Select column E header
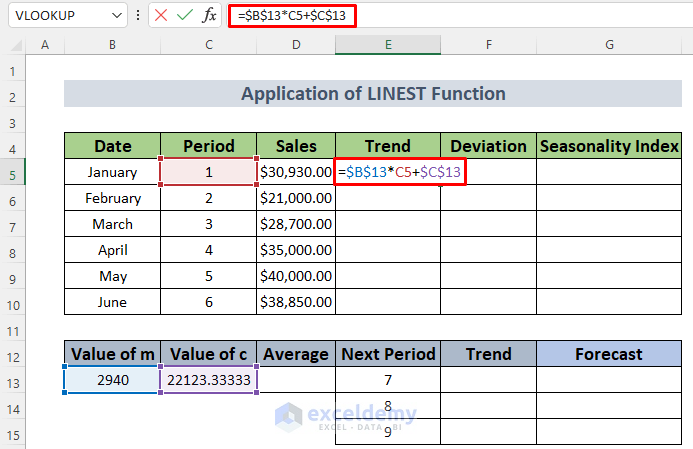 (x=387, y=46)
